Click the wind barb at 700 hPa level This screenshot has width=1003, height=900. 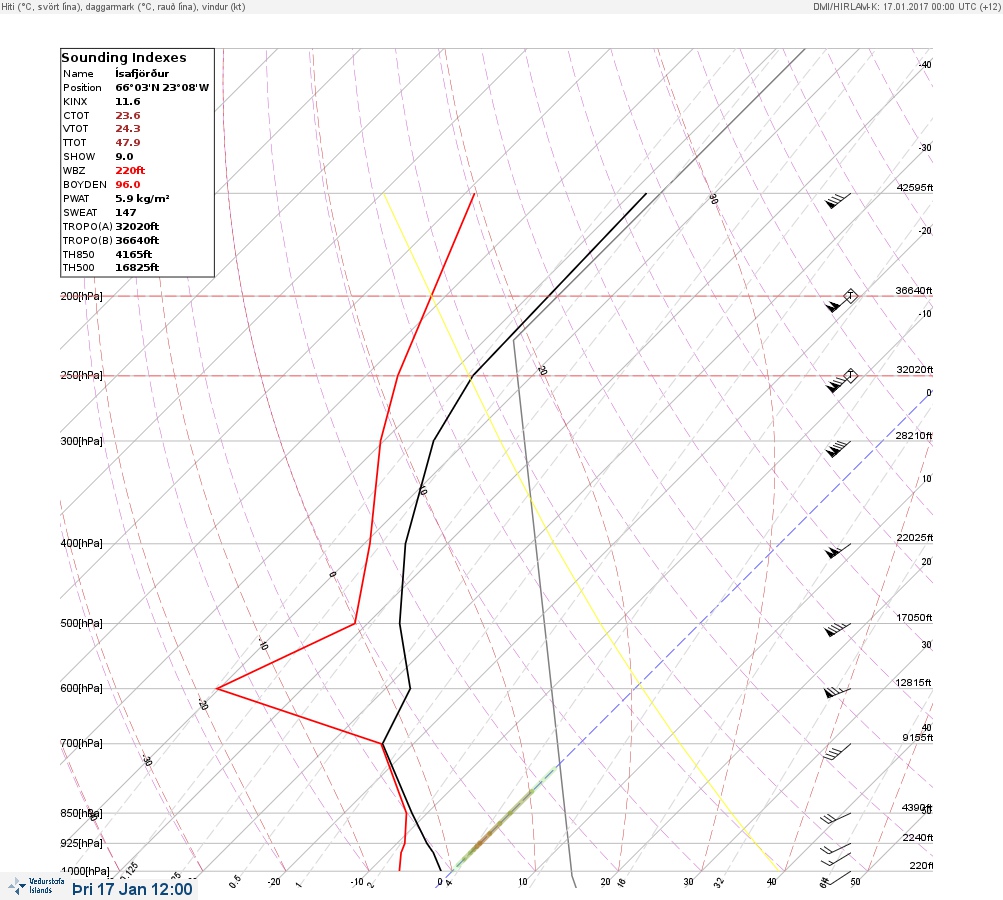(837, 752)
